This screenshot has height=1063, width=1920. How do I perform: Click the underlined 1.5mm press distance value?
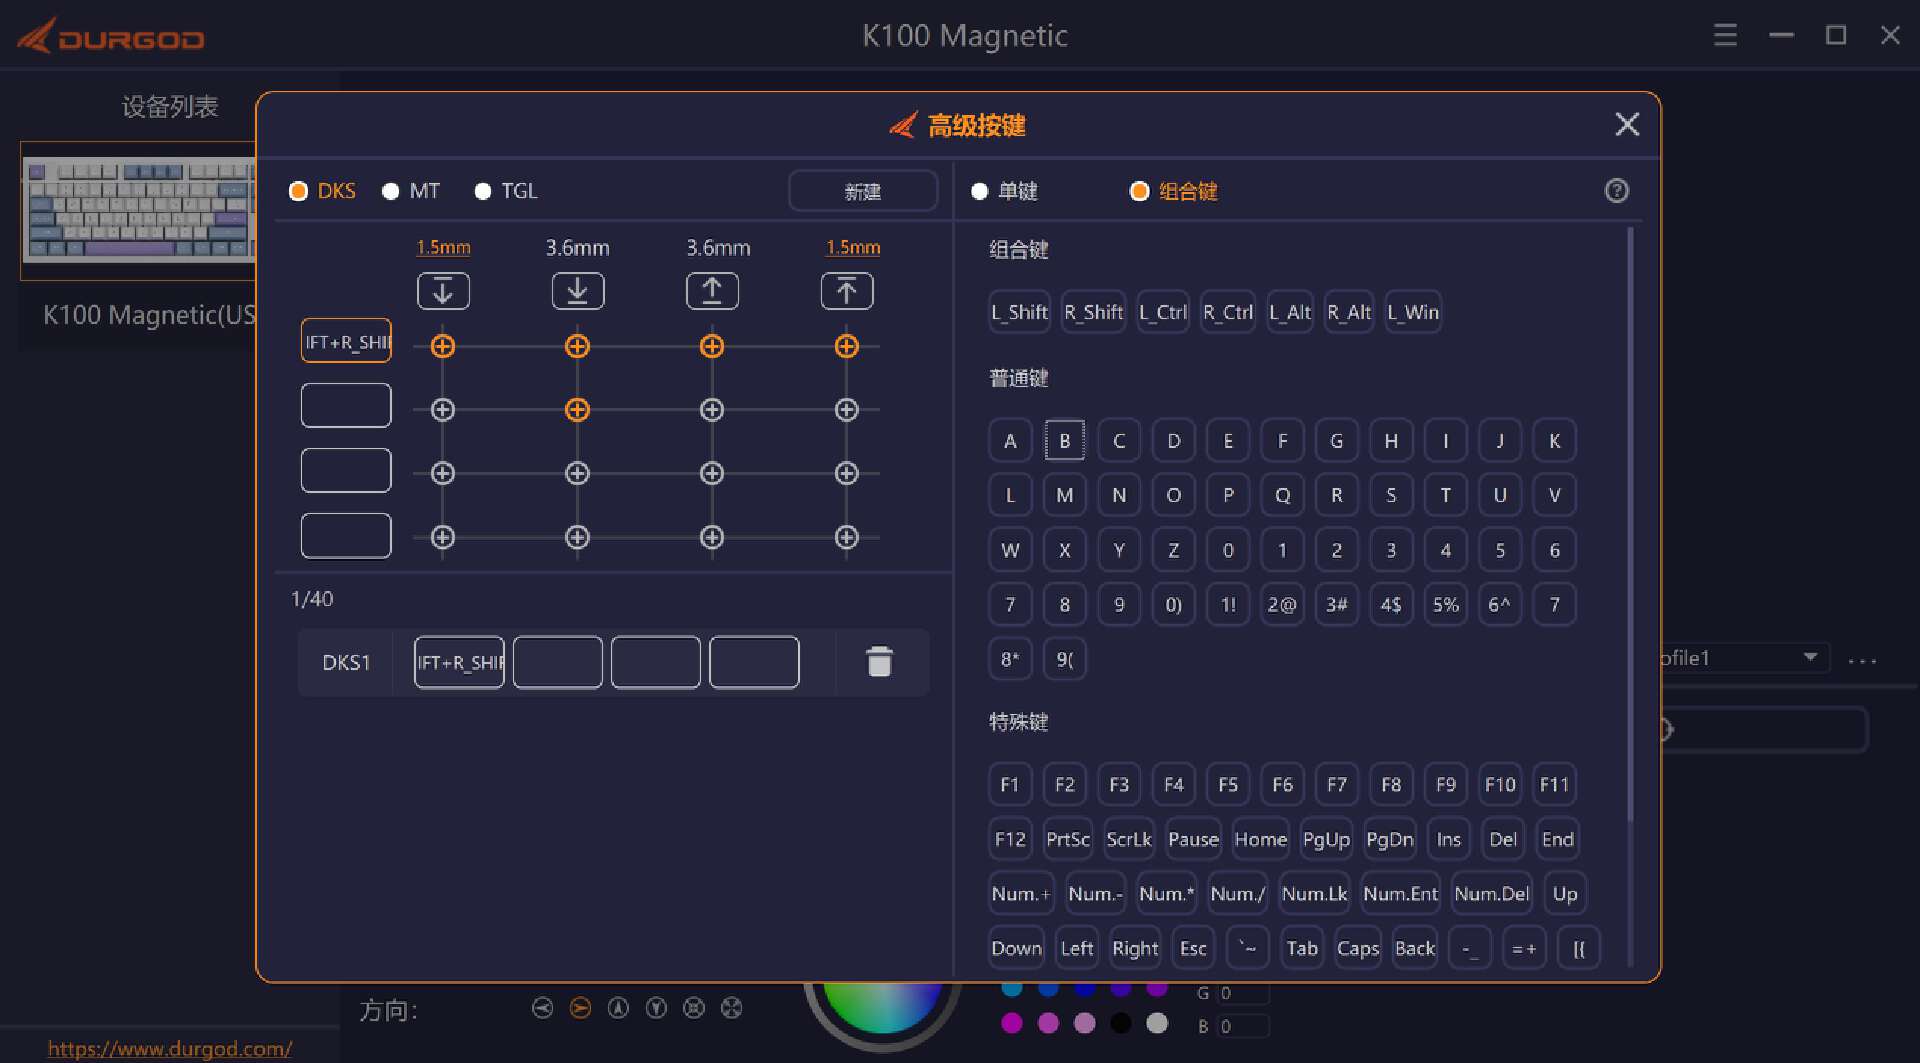pyautogui.click(x=443, y=247)
